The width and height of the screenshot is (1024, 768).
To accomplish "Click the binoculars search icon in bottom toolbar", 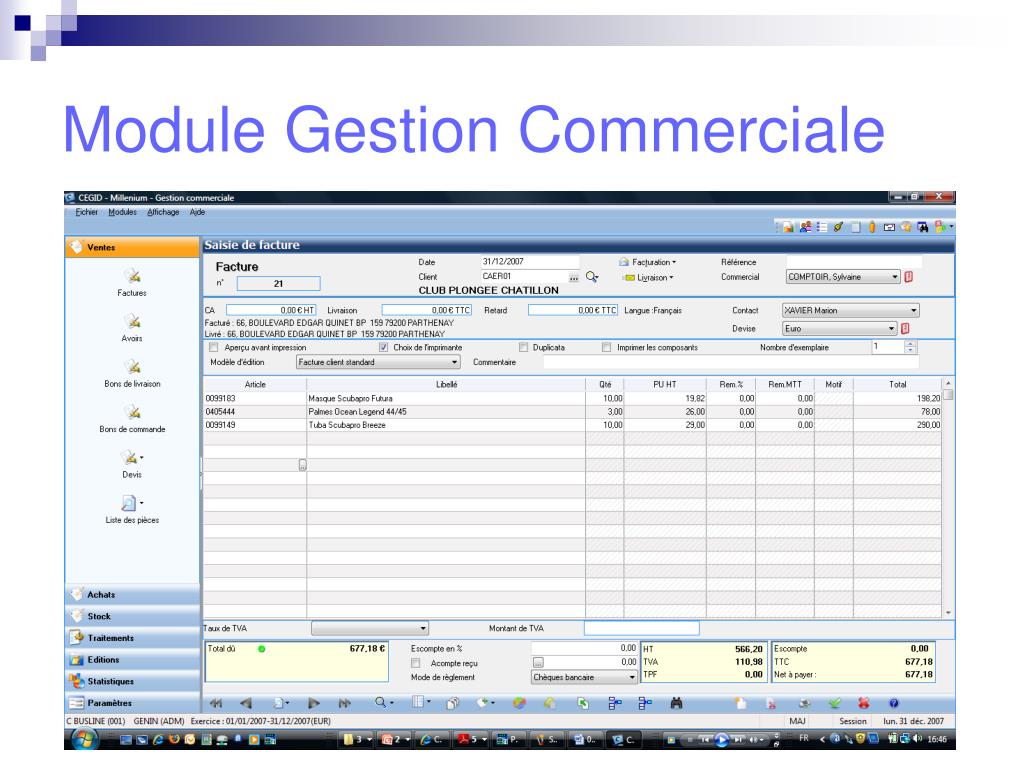I will point(677,703).
